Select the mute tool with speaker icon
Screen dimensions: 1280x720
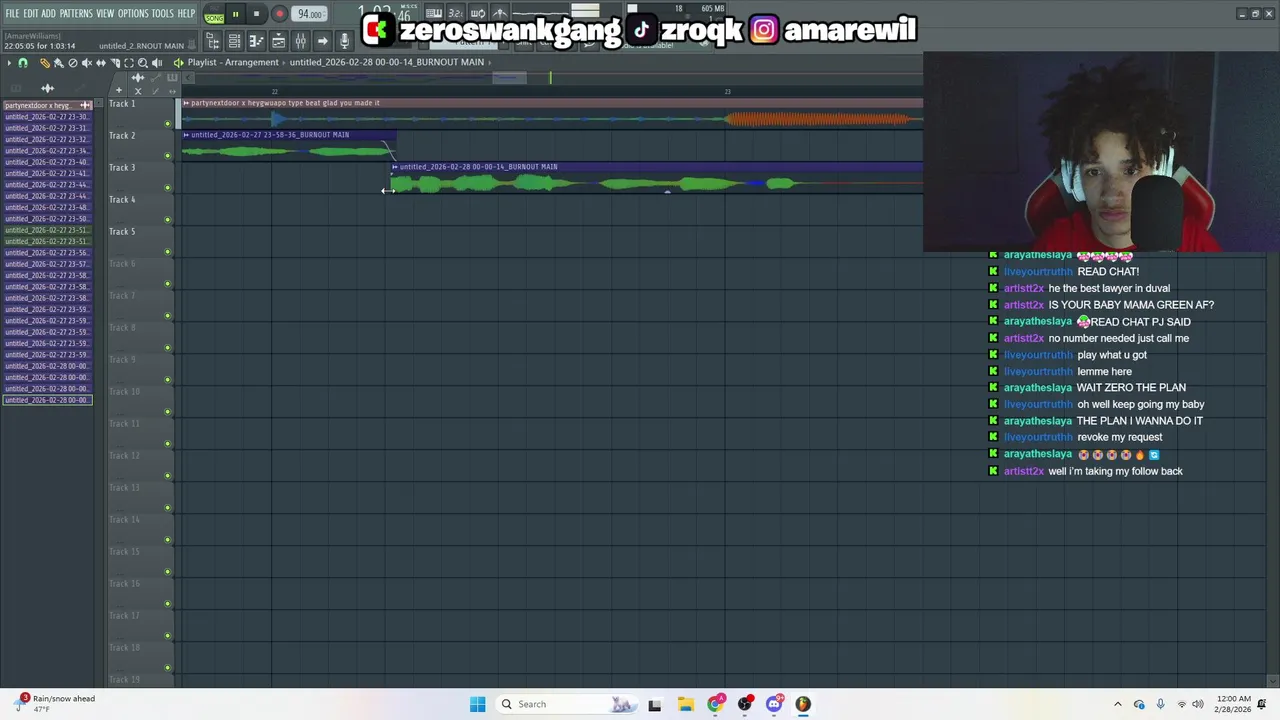(x=86, y=63)
